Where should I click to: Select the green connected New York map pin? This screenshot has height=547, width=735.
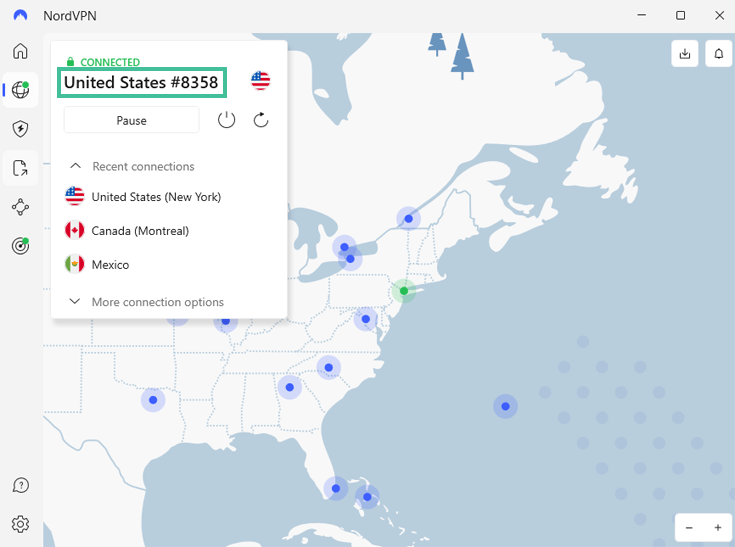(x=404, y=291)
